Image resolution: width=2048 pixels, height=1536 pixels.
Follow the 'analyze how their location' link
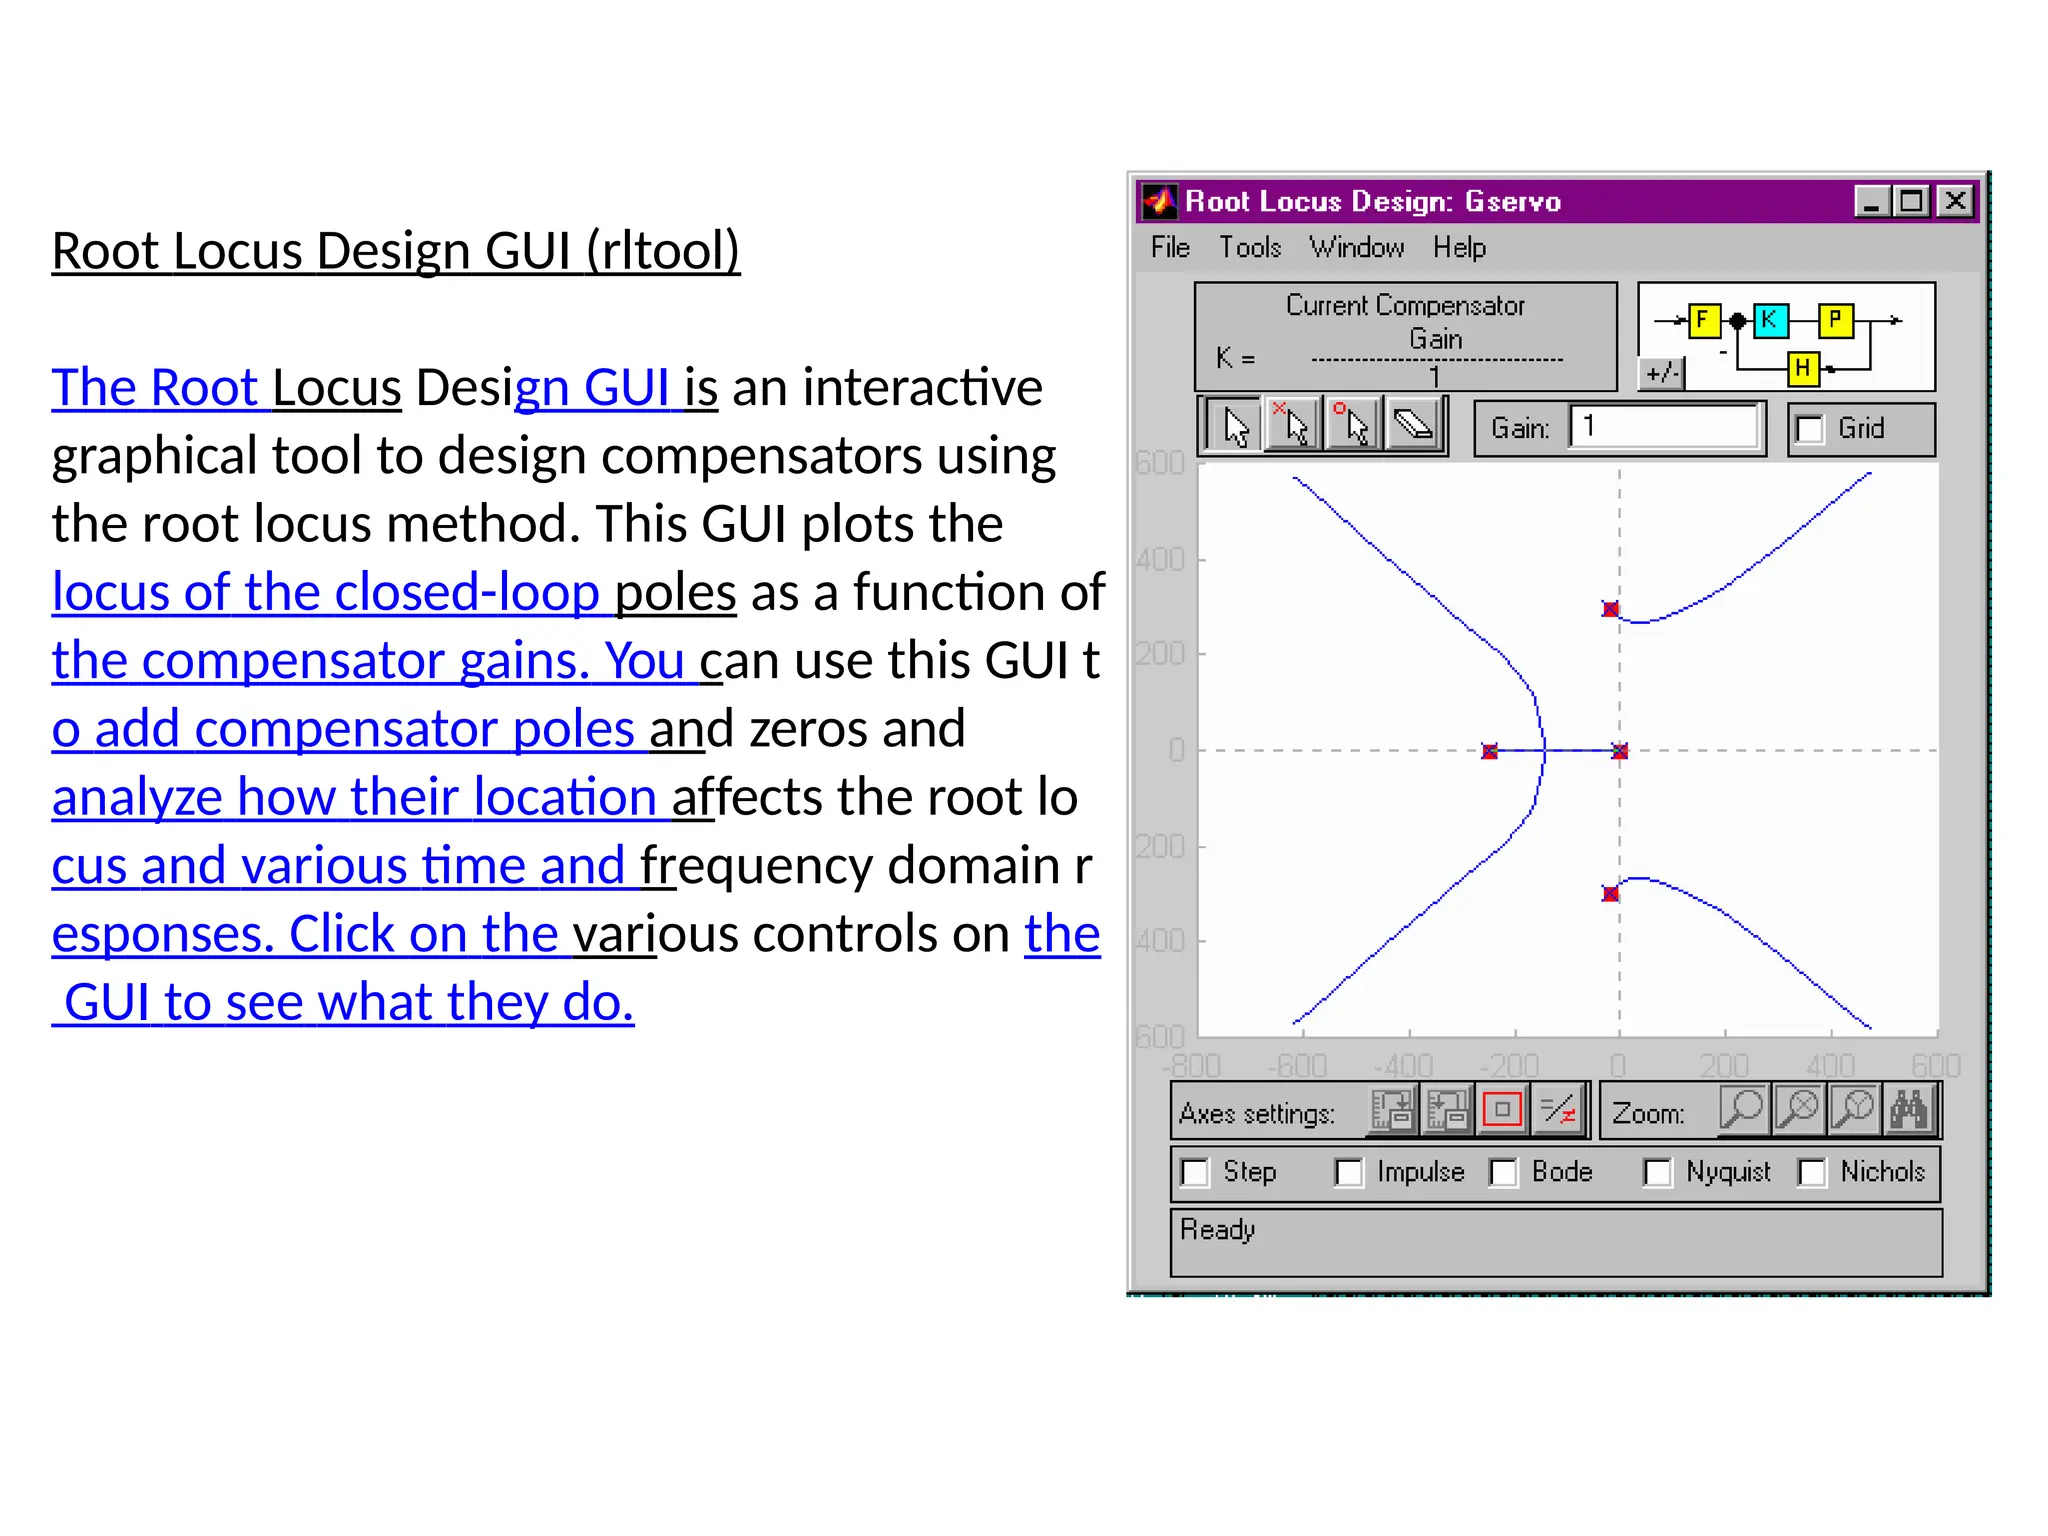coord(354,798)
